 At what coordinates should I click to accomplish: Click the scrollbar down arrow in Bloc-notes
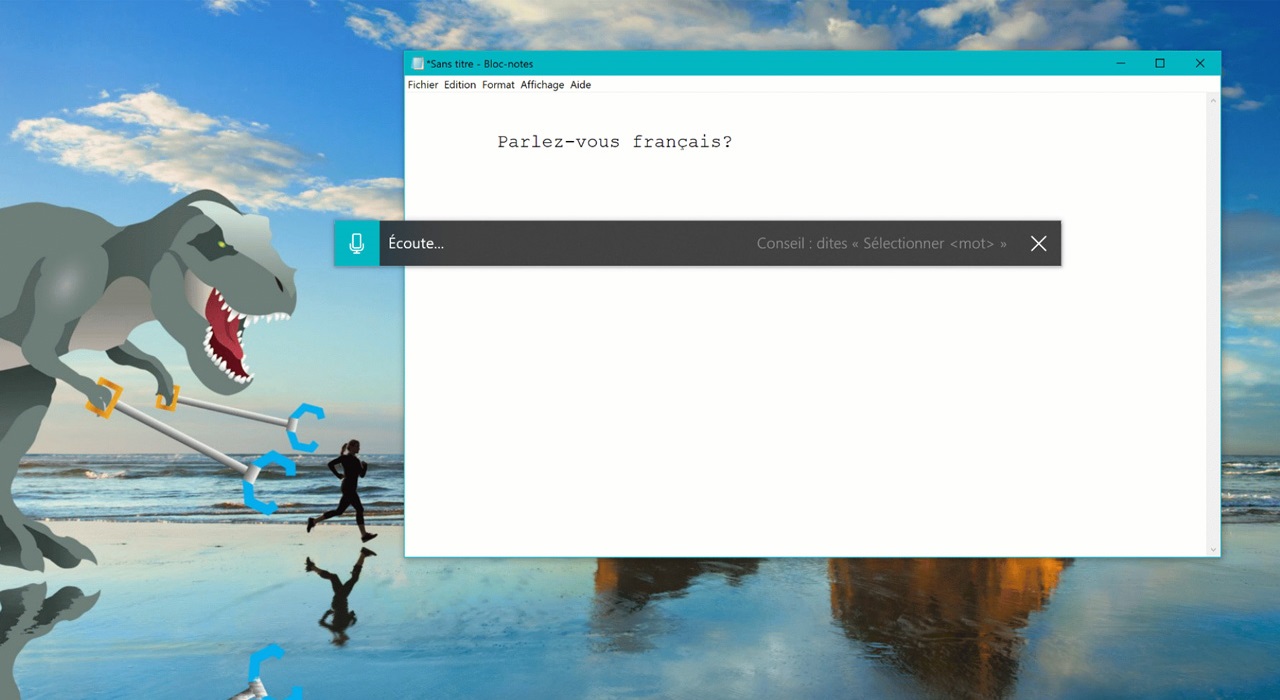coord(1214,549)
